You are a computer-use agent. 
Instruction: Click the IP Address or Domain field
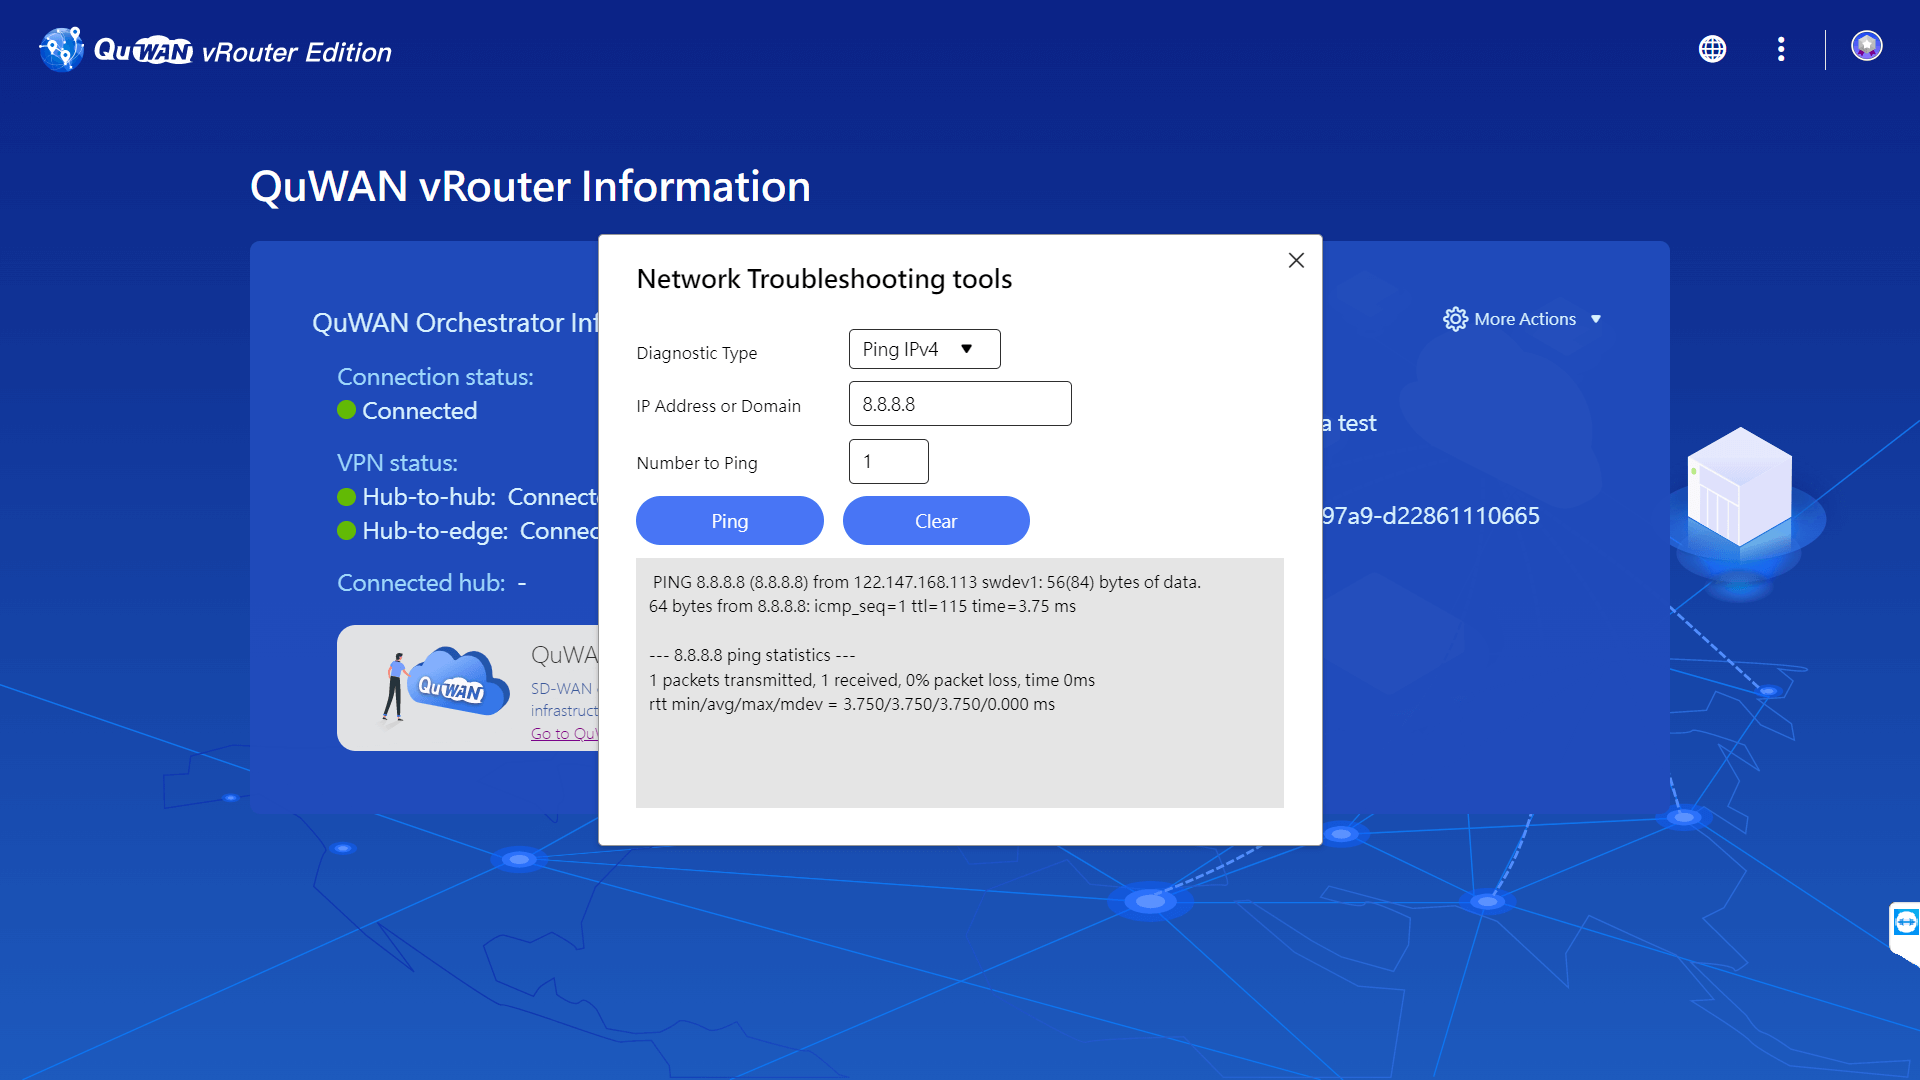coord(960,404)
